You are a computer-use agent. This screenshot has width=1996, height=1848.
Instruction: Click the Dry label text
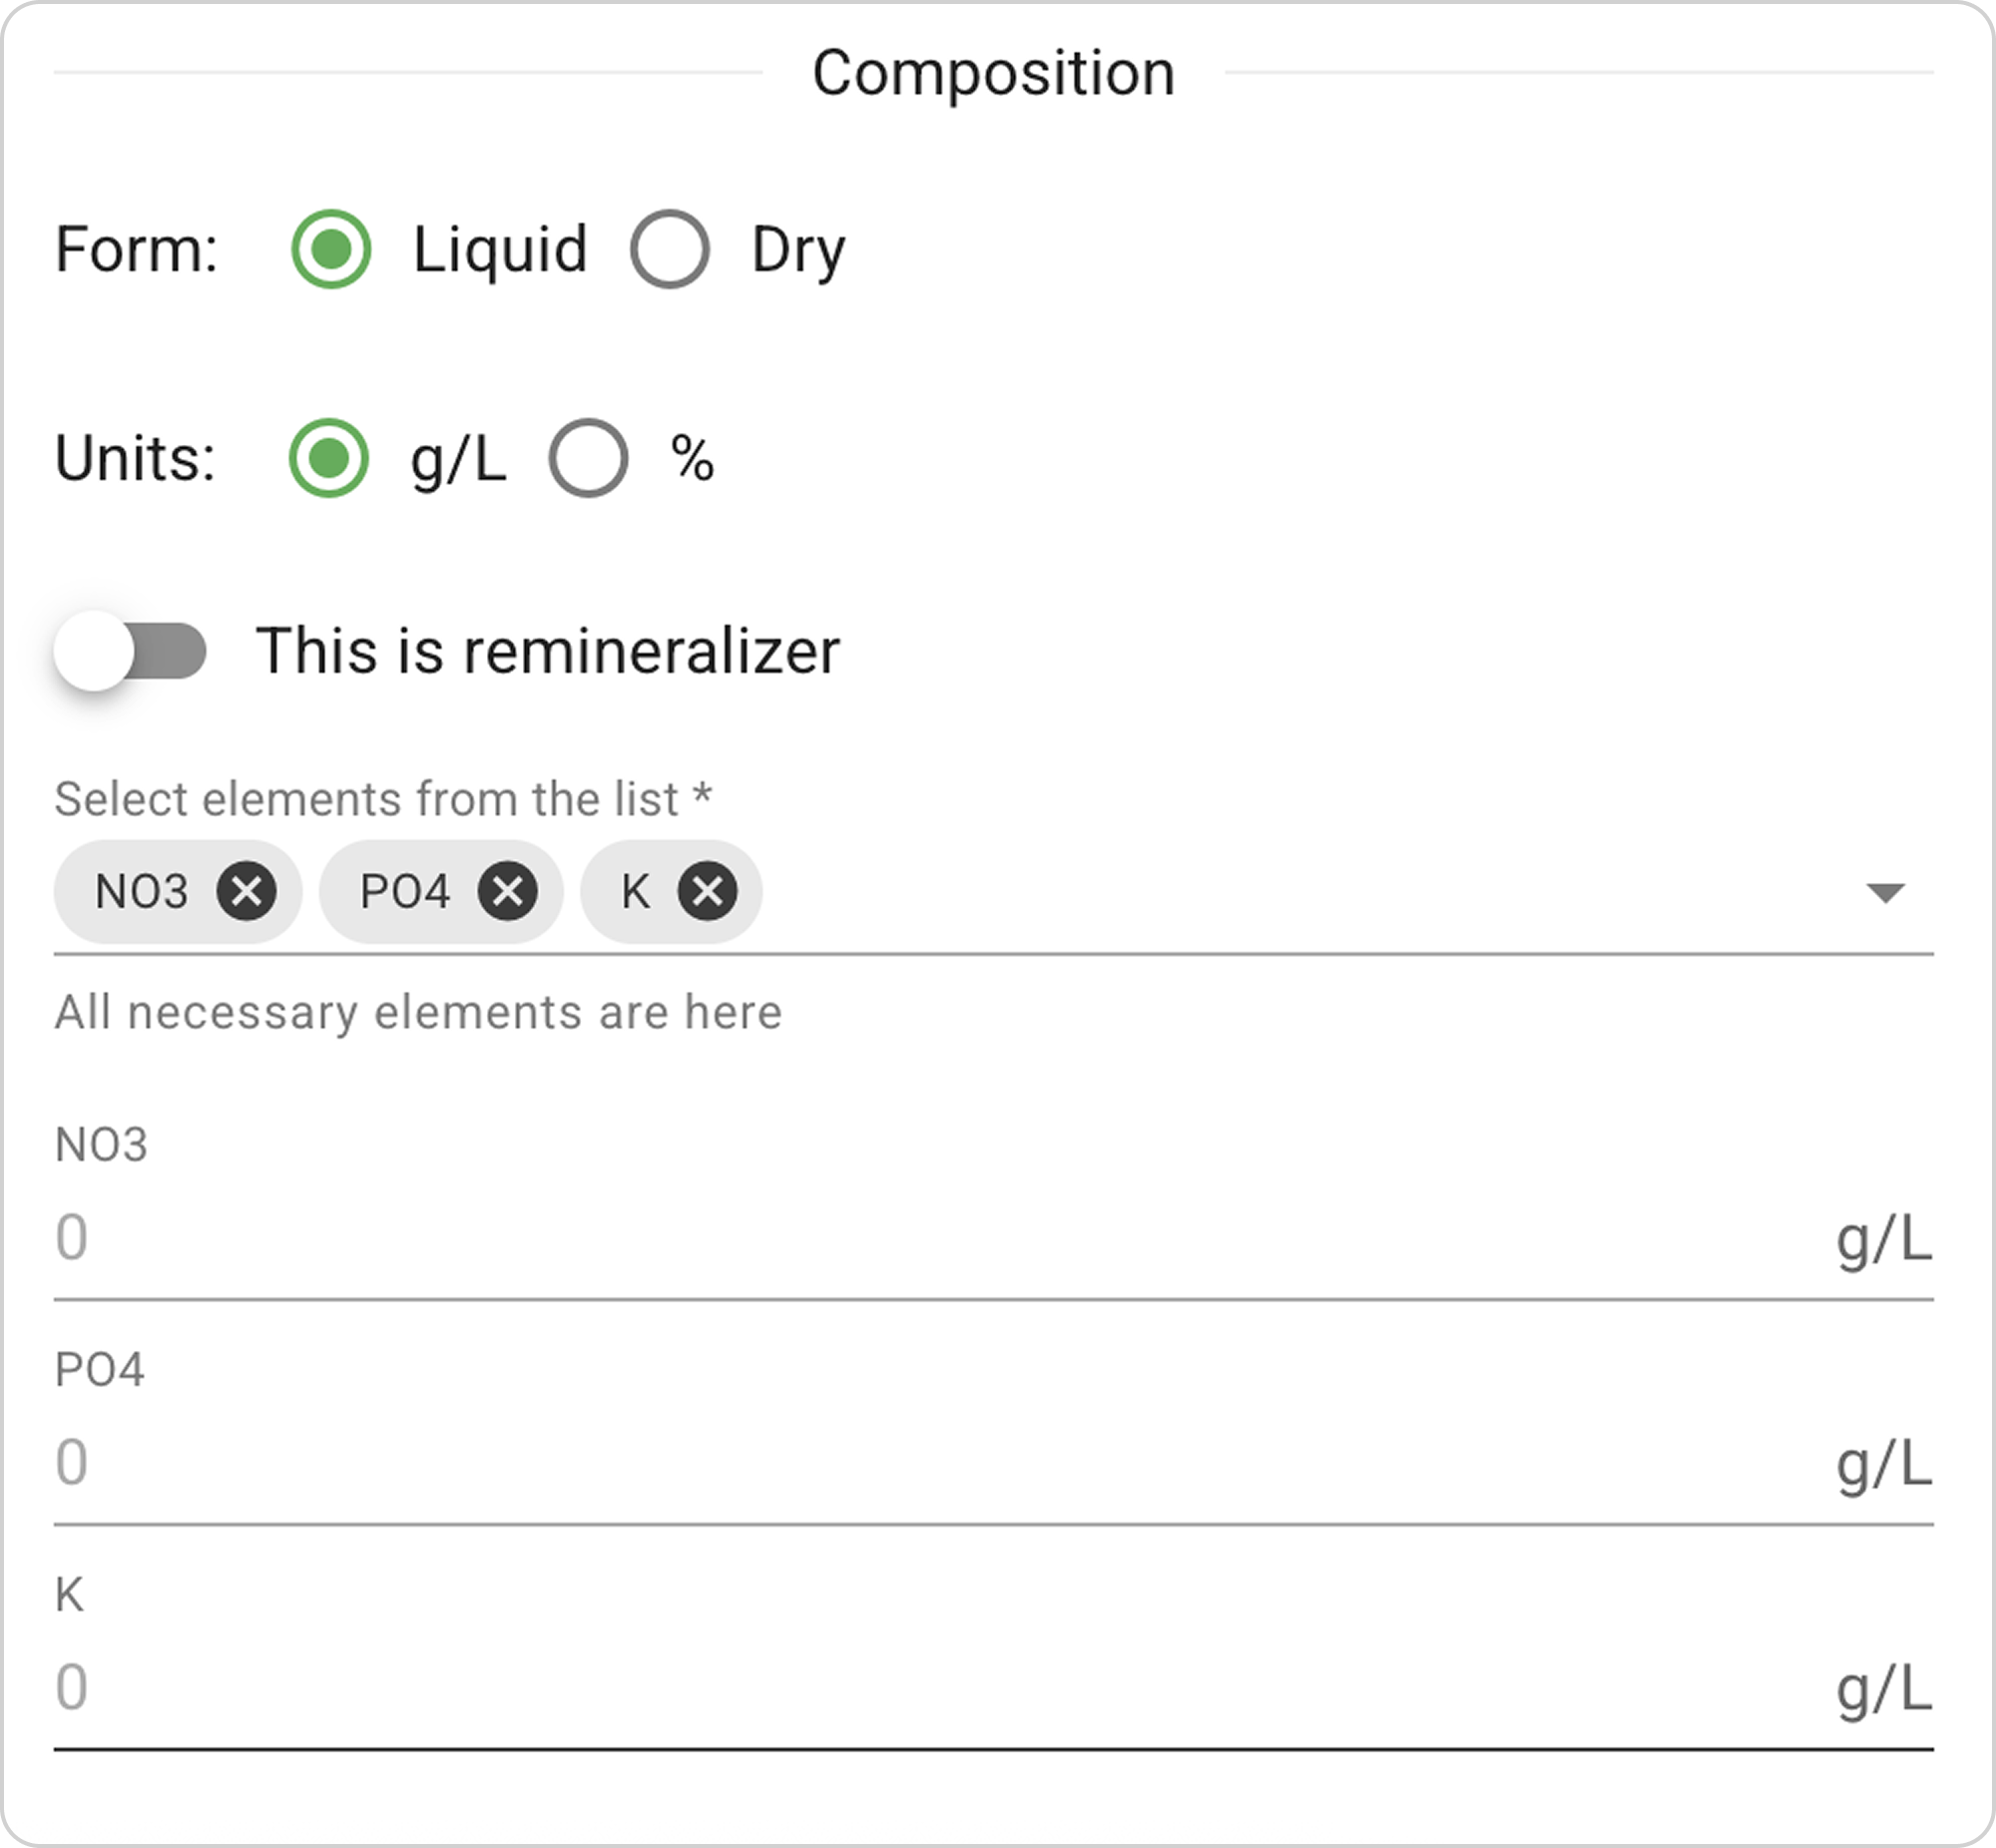coord(798,250)
